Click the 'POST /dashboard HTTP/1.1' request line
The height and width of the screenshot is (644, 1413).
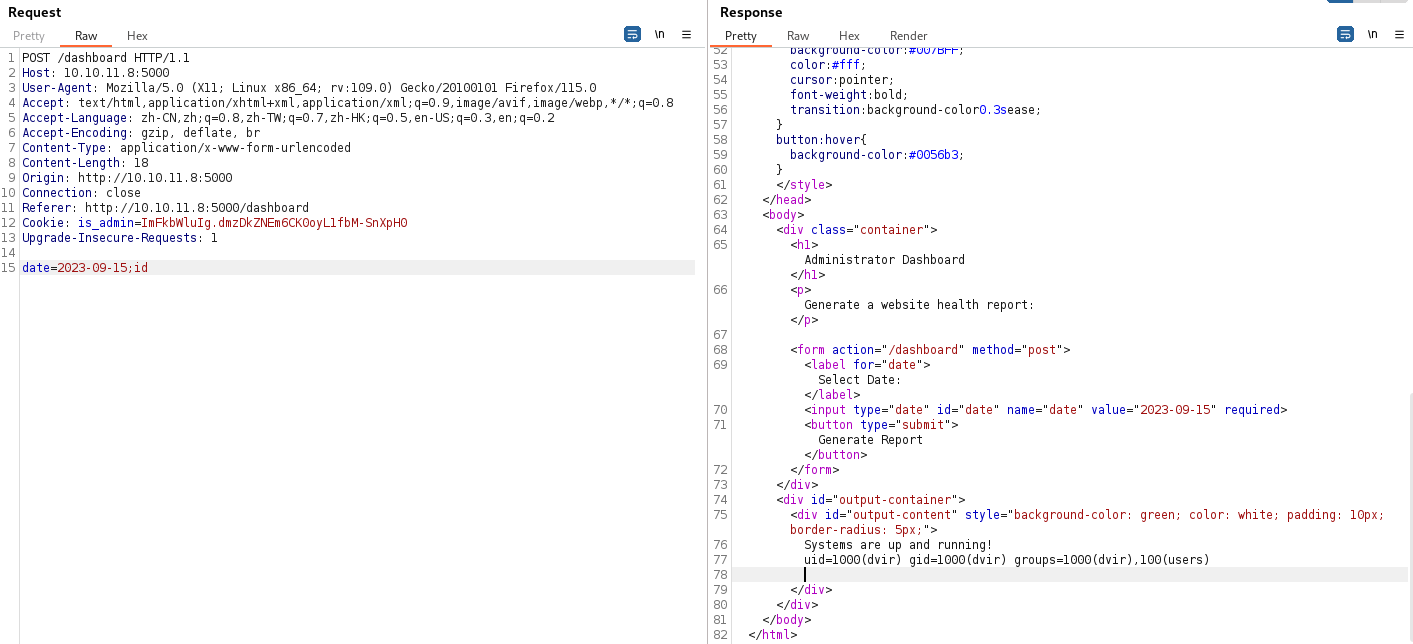pos(106,58)
